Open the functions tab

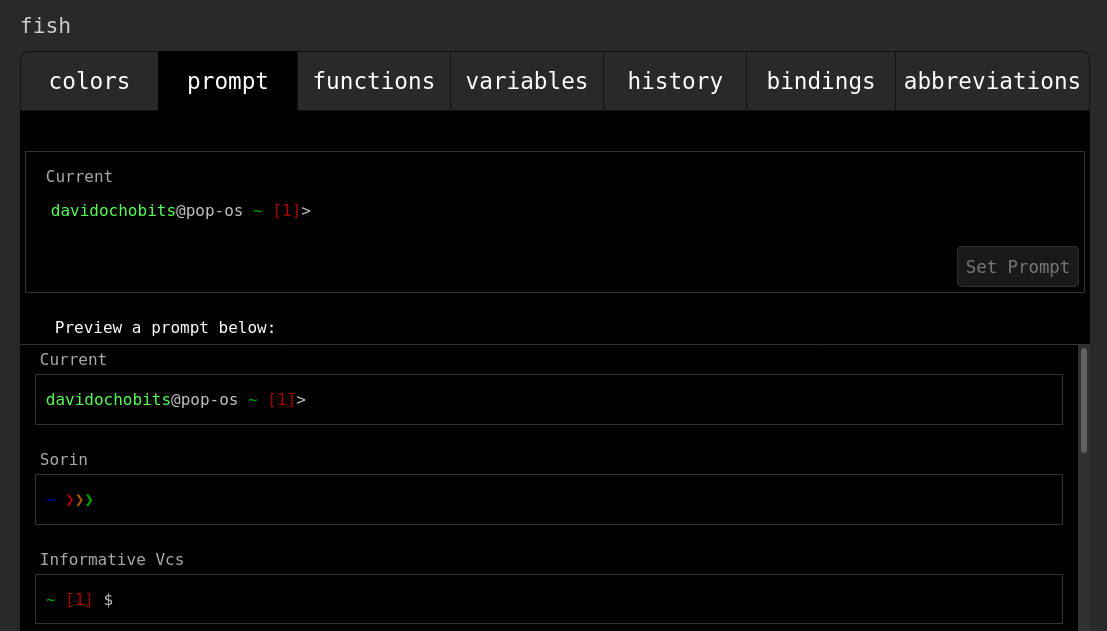[x=373, y=81]
